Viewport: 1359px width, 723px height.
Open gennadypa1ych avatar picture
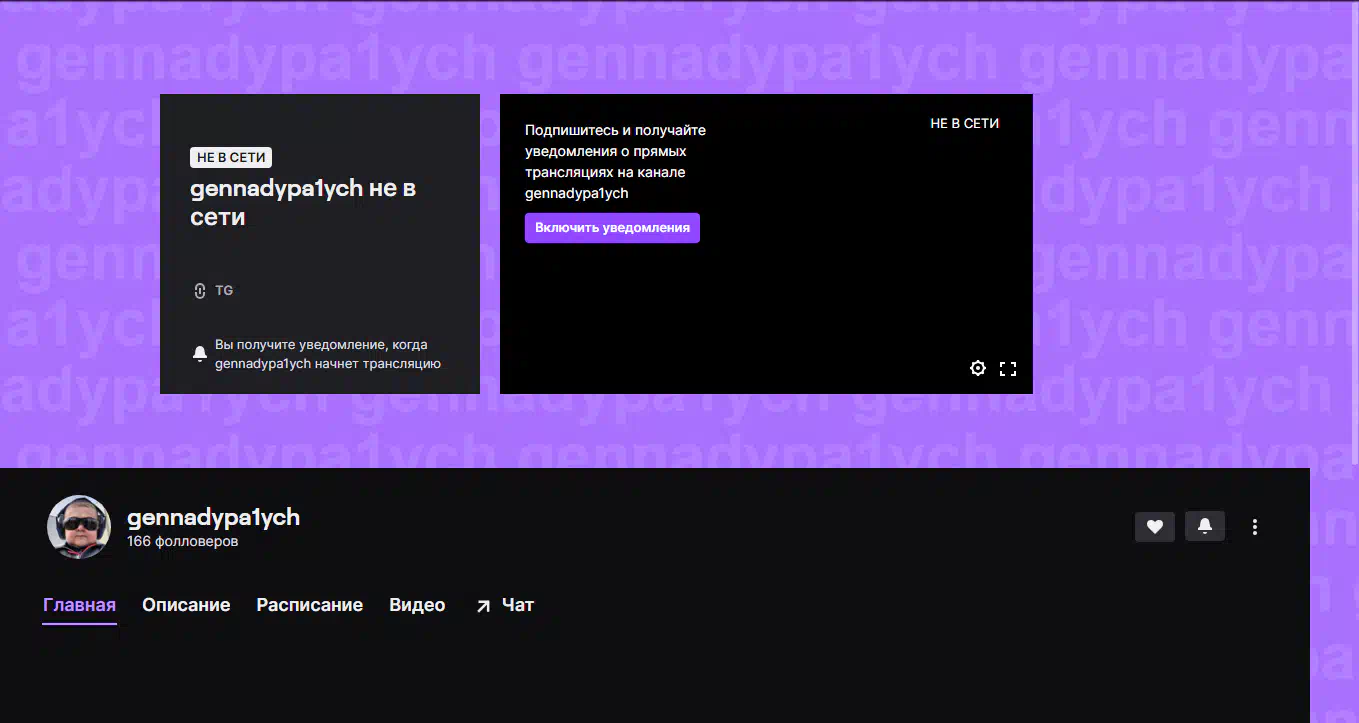click(x=79, y=526)
